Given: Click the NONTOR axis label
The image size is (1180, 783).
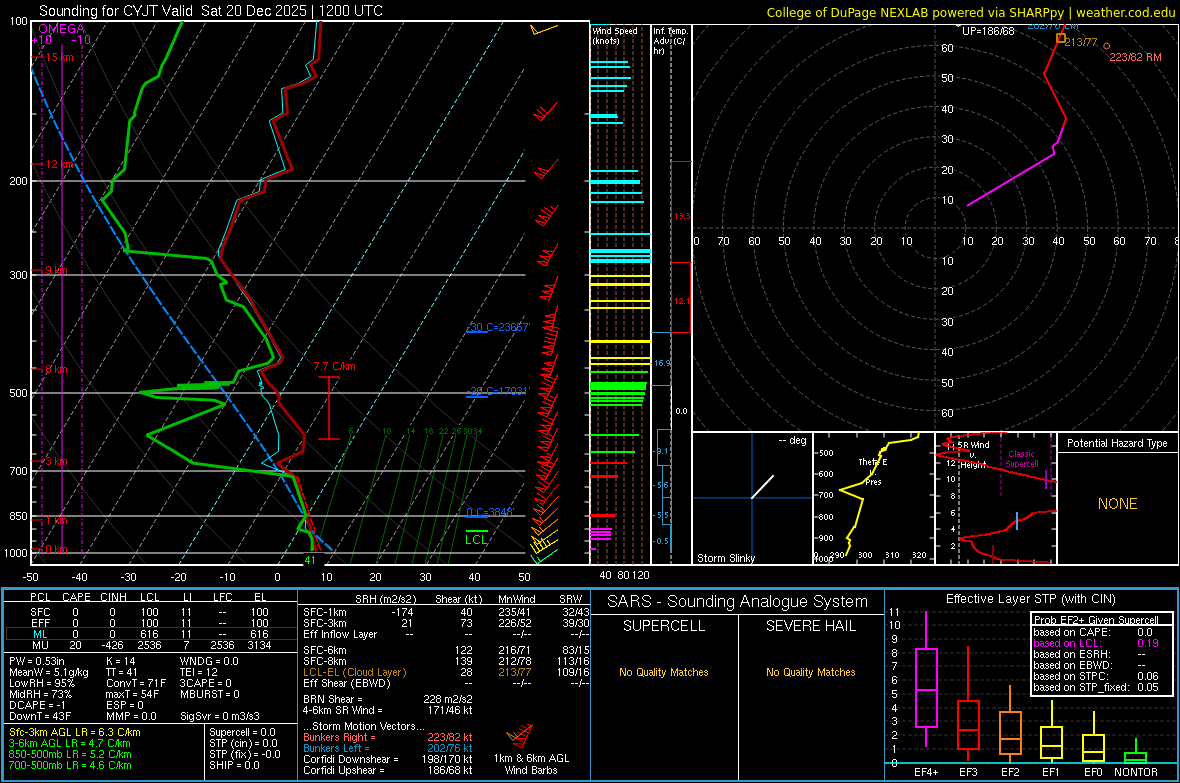Looking at the screenshot, I should [x=1136, y=772].
